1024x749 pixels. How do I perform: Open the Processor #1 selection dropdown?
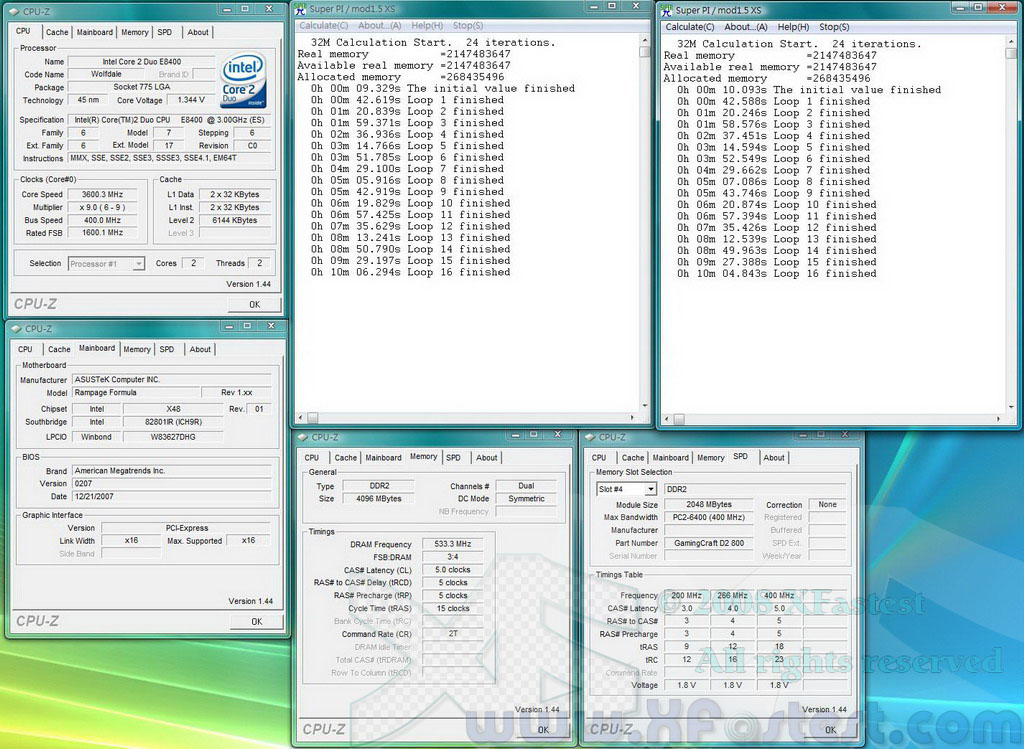(106, 264)
